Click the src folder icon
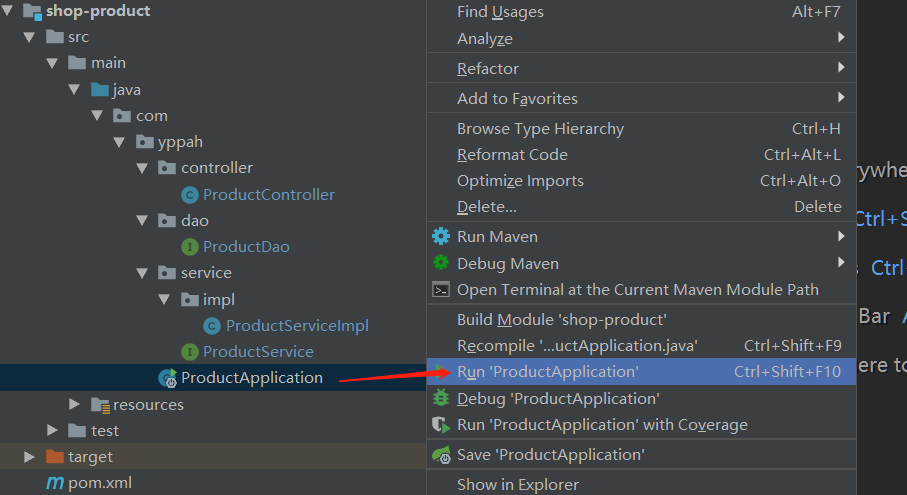Screen dimensions: 907x495 tap(55, 37)
